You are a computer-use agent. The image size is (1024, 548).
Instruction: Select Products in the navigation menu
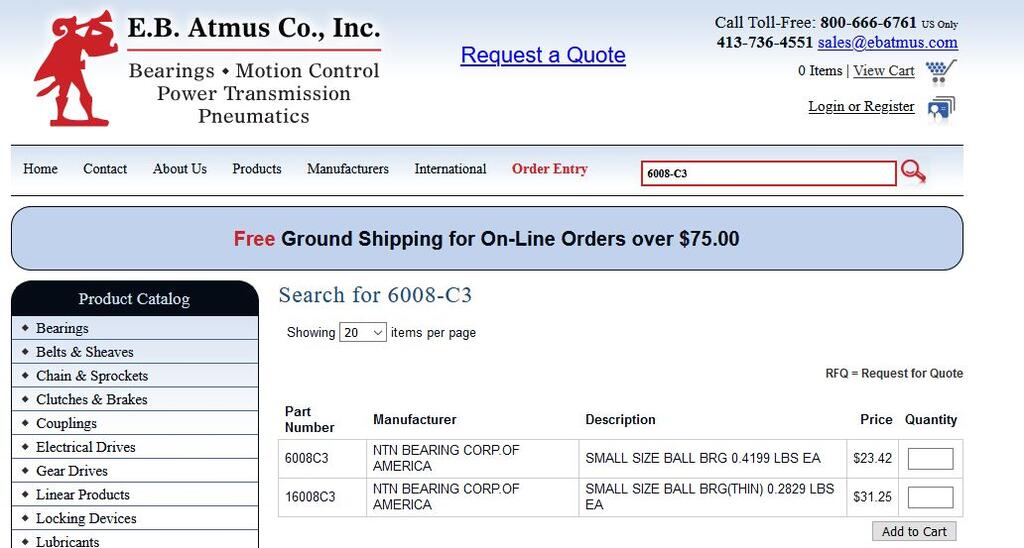point(257,169)
